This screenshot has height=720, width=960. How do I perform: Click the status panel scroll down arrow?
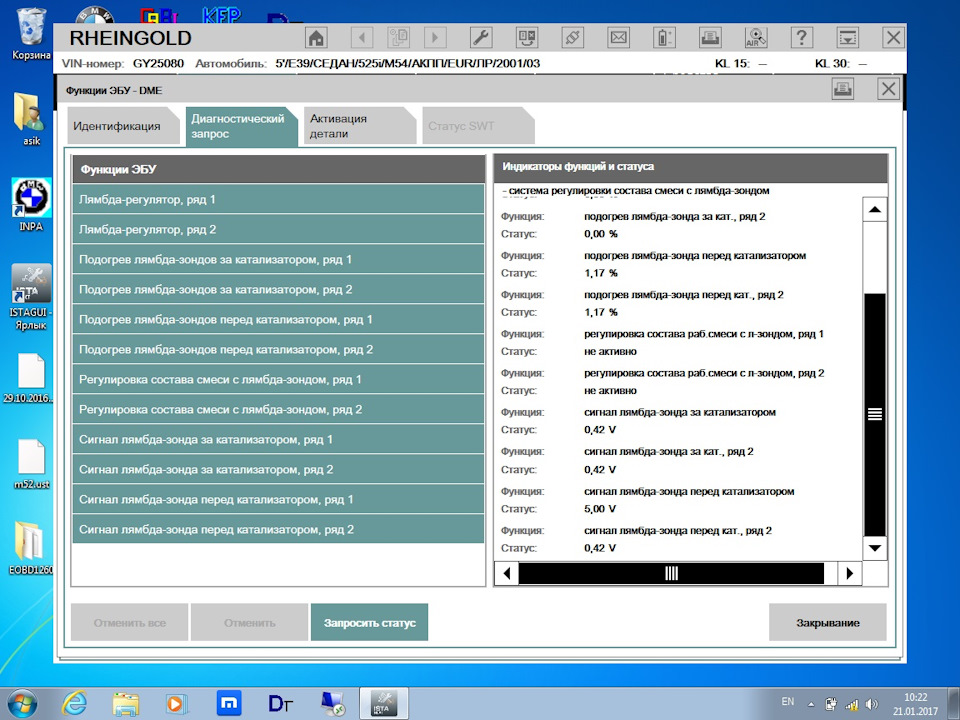tap(875, 548)
